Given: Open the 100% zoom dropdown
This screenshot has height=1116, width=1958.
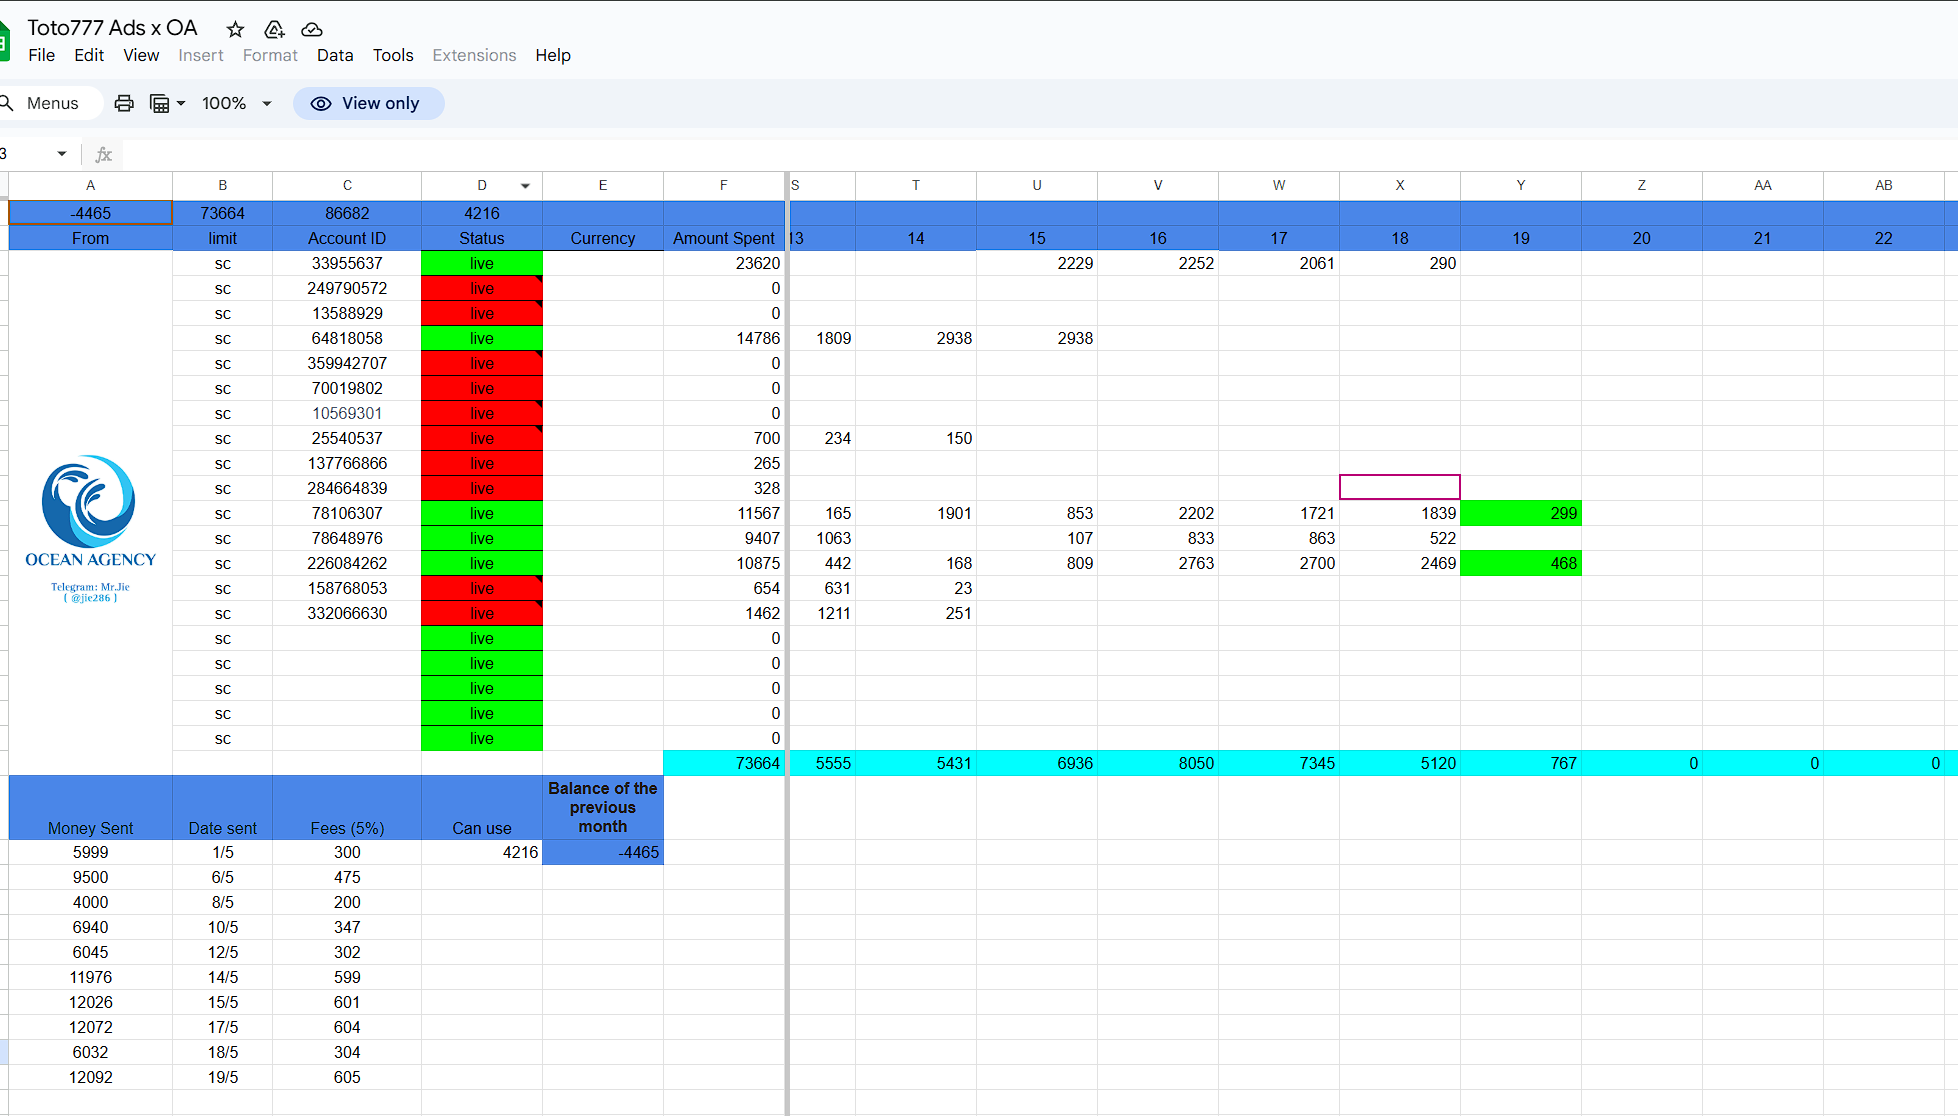Looking at the screenshot, I should click(x=237, y=103).
